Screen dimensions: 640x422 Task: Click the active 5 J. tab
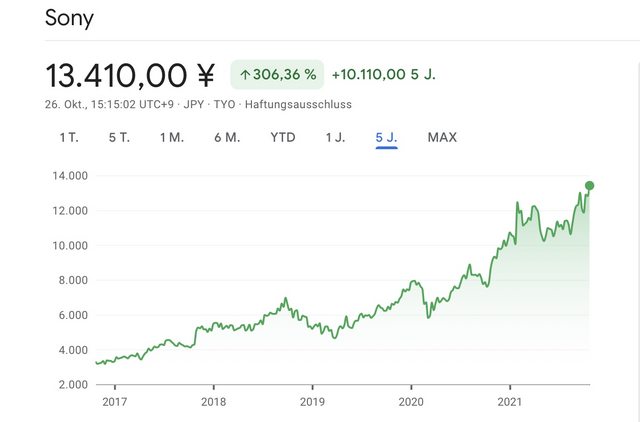[386, 138]
